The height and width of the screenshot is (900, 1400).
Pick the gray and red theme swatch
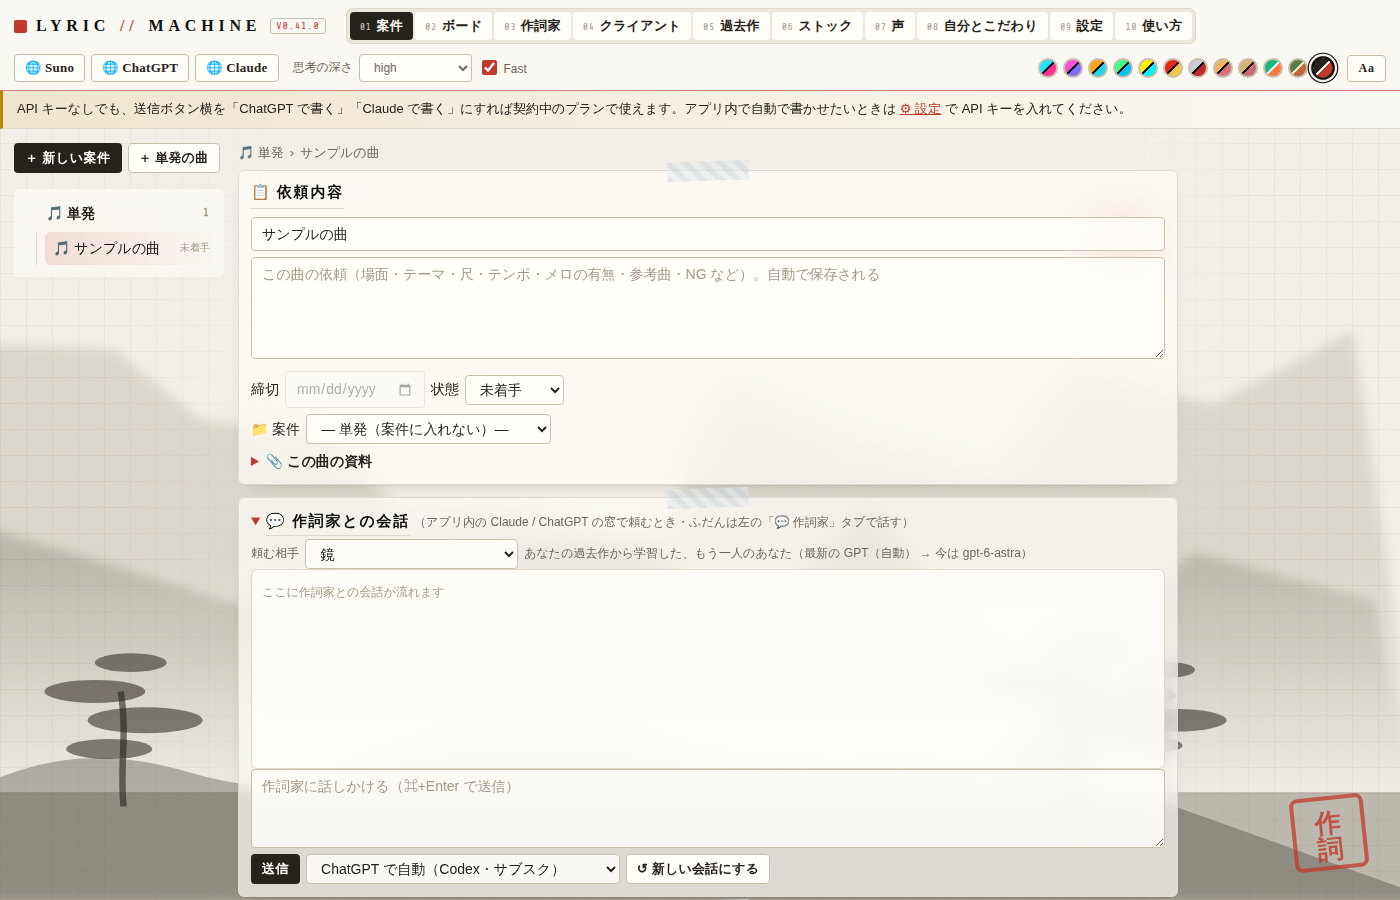click(x=1198, y=68)
